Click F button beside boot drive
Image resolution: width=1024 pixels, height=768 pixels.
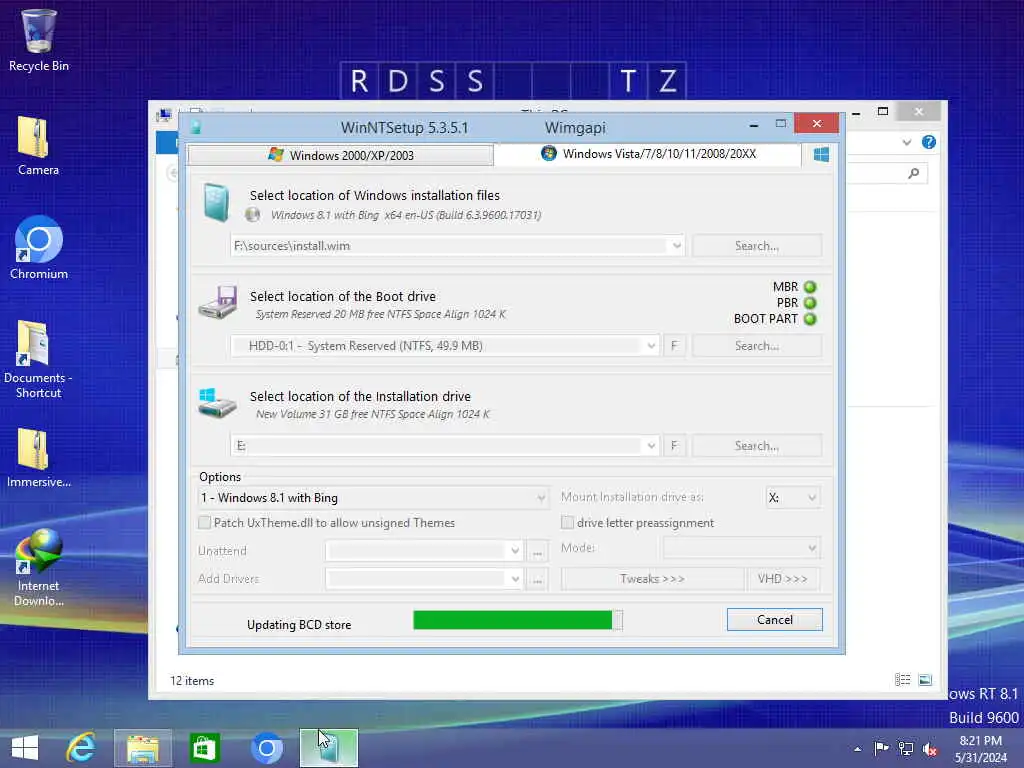(x=675, y=346)
